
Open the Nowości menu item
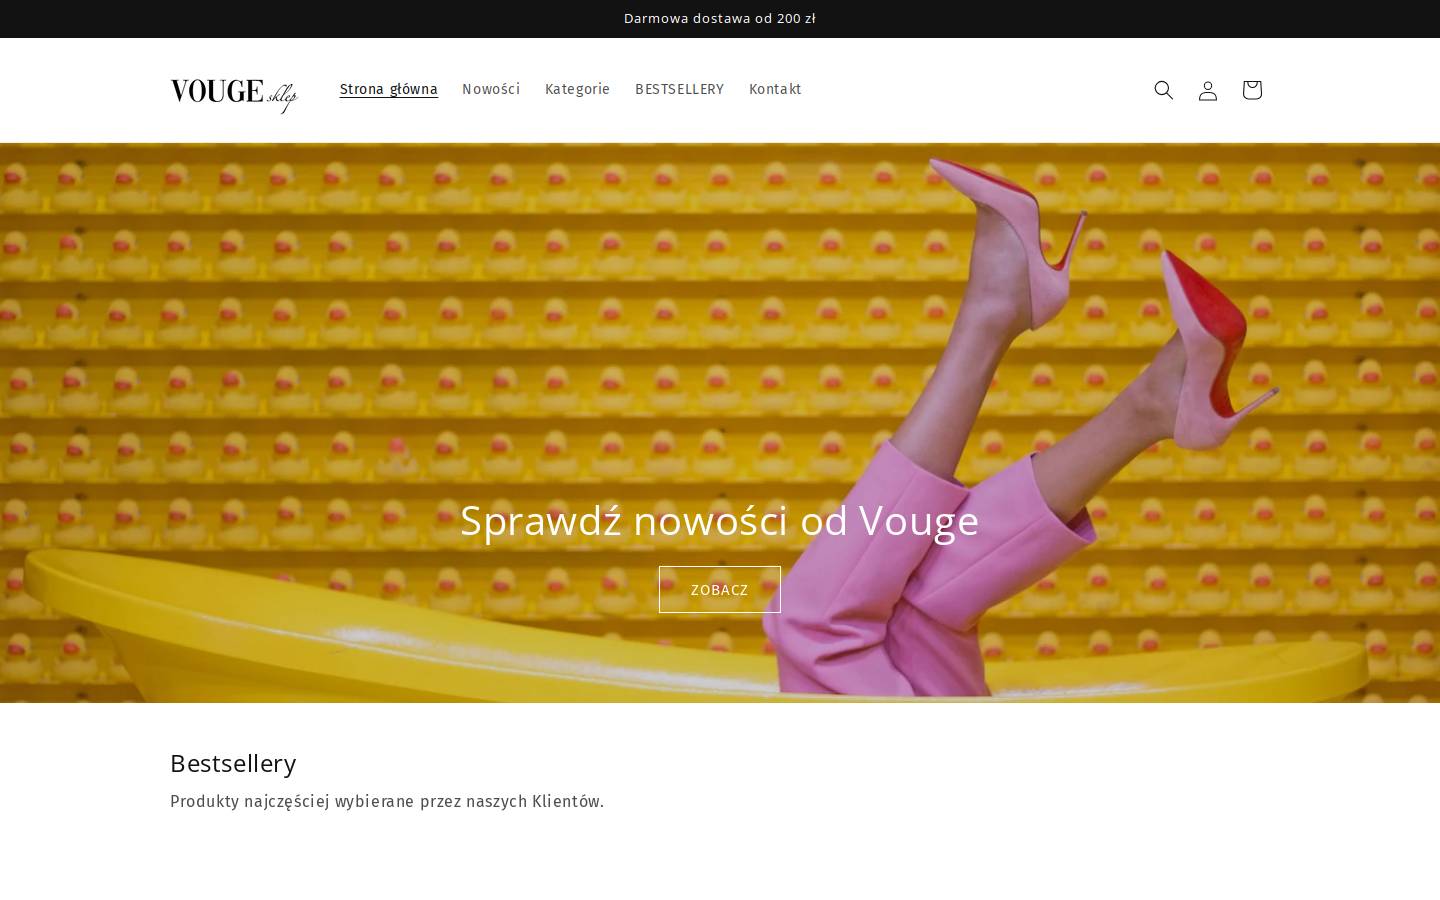coord(491,90)
